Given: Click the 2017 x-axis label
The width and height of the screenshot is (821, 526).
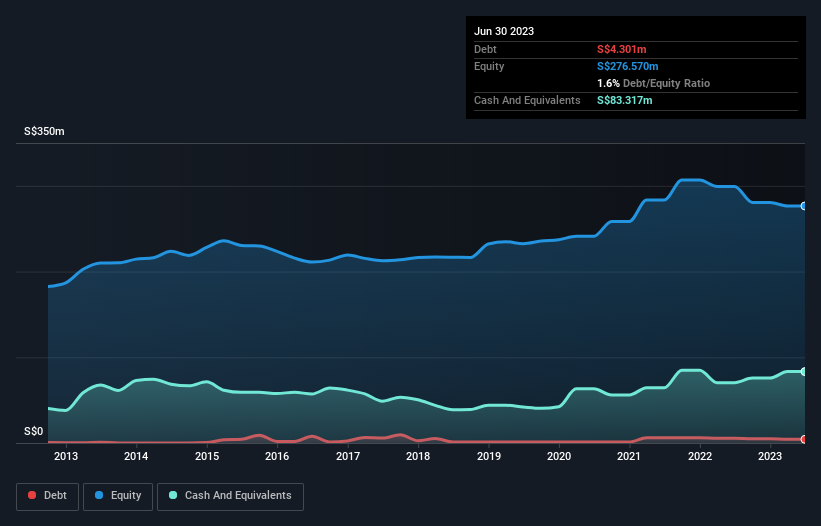Looking at the screenshot, I should [348, 456].
